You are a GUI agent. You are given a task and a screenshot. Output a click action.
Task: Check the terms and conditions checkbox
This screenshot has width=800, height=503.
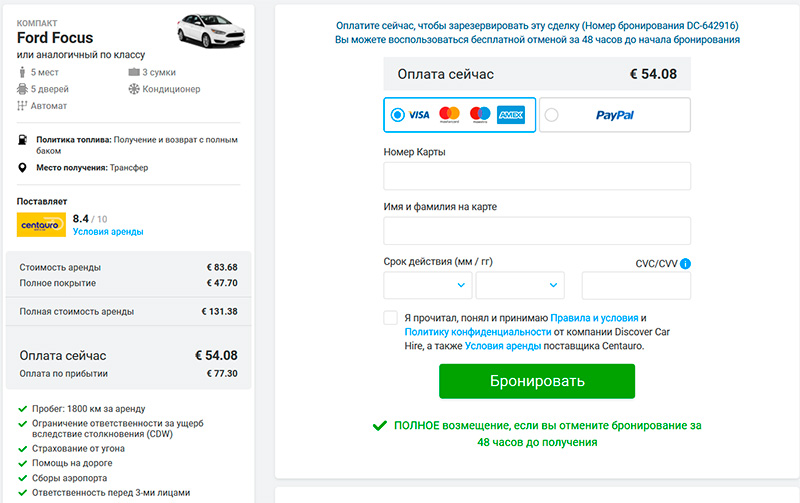point(390,317)
